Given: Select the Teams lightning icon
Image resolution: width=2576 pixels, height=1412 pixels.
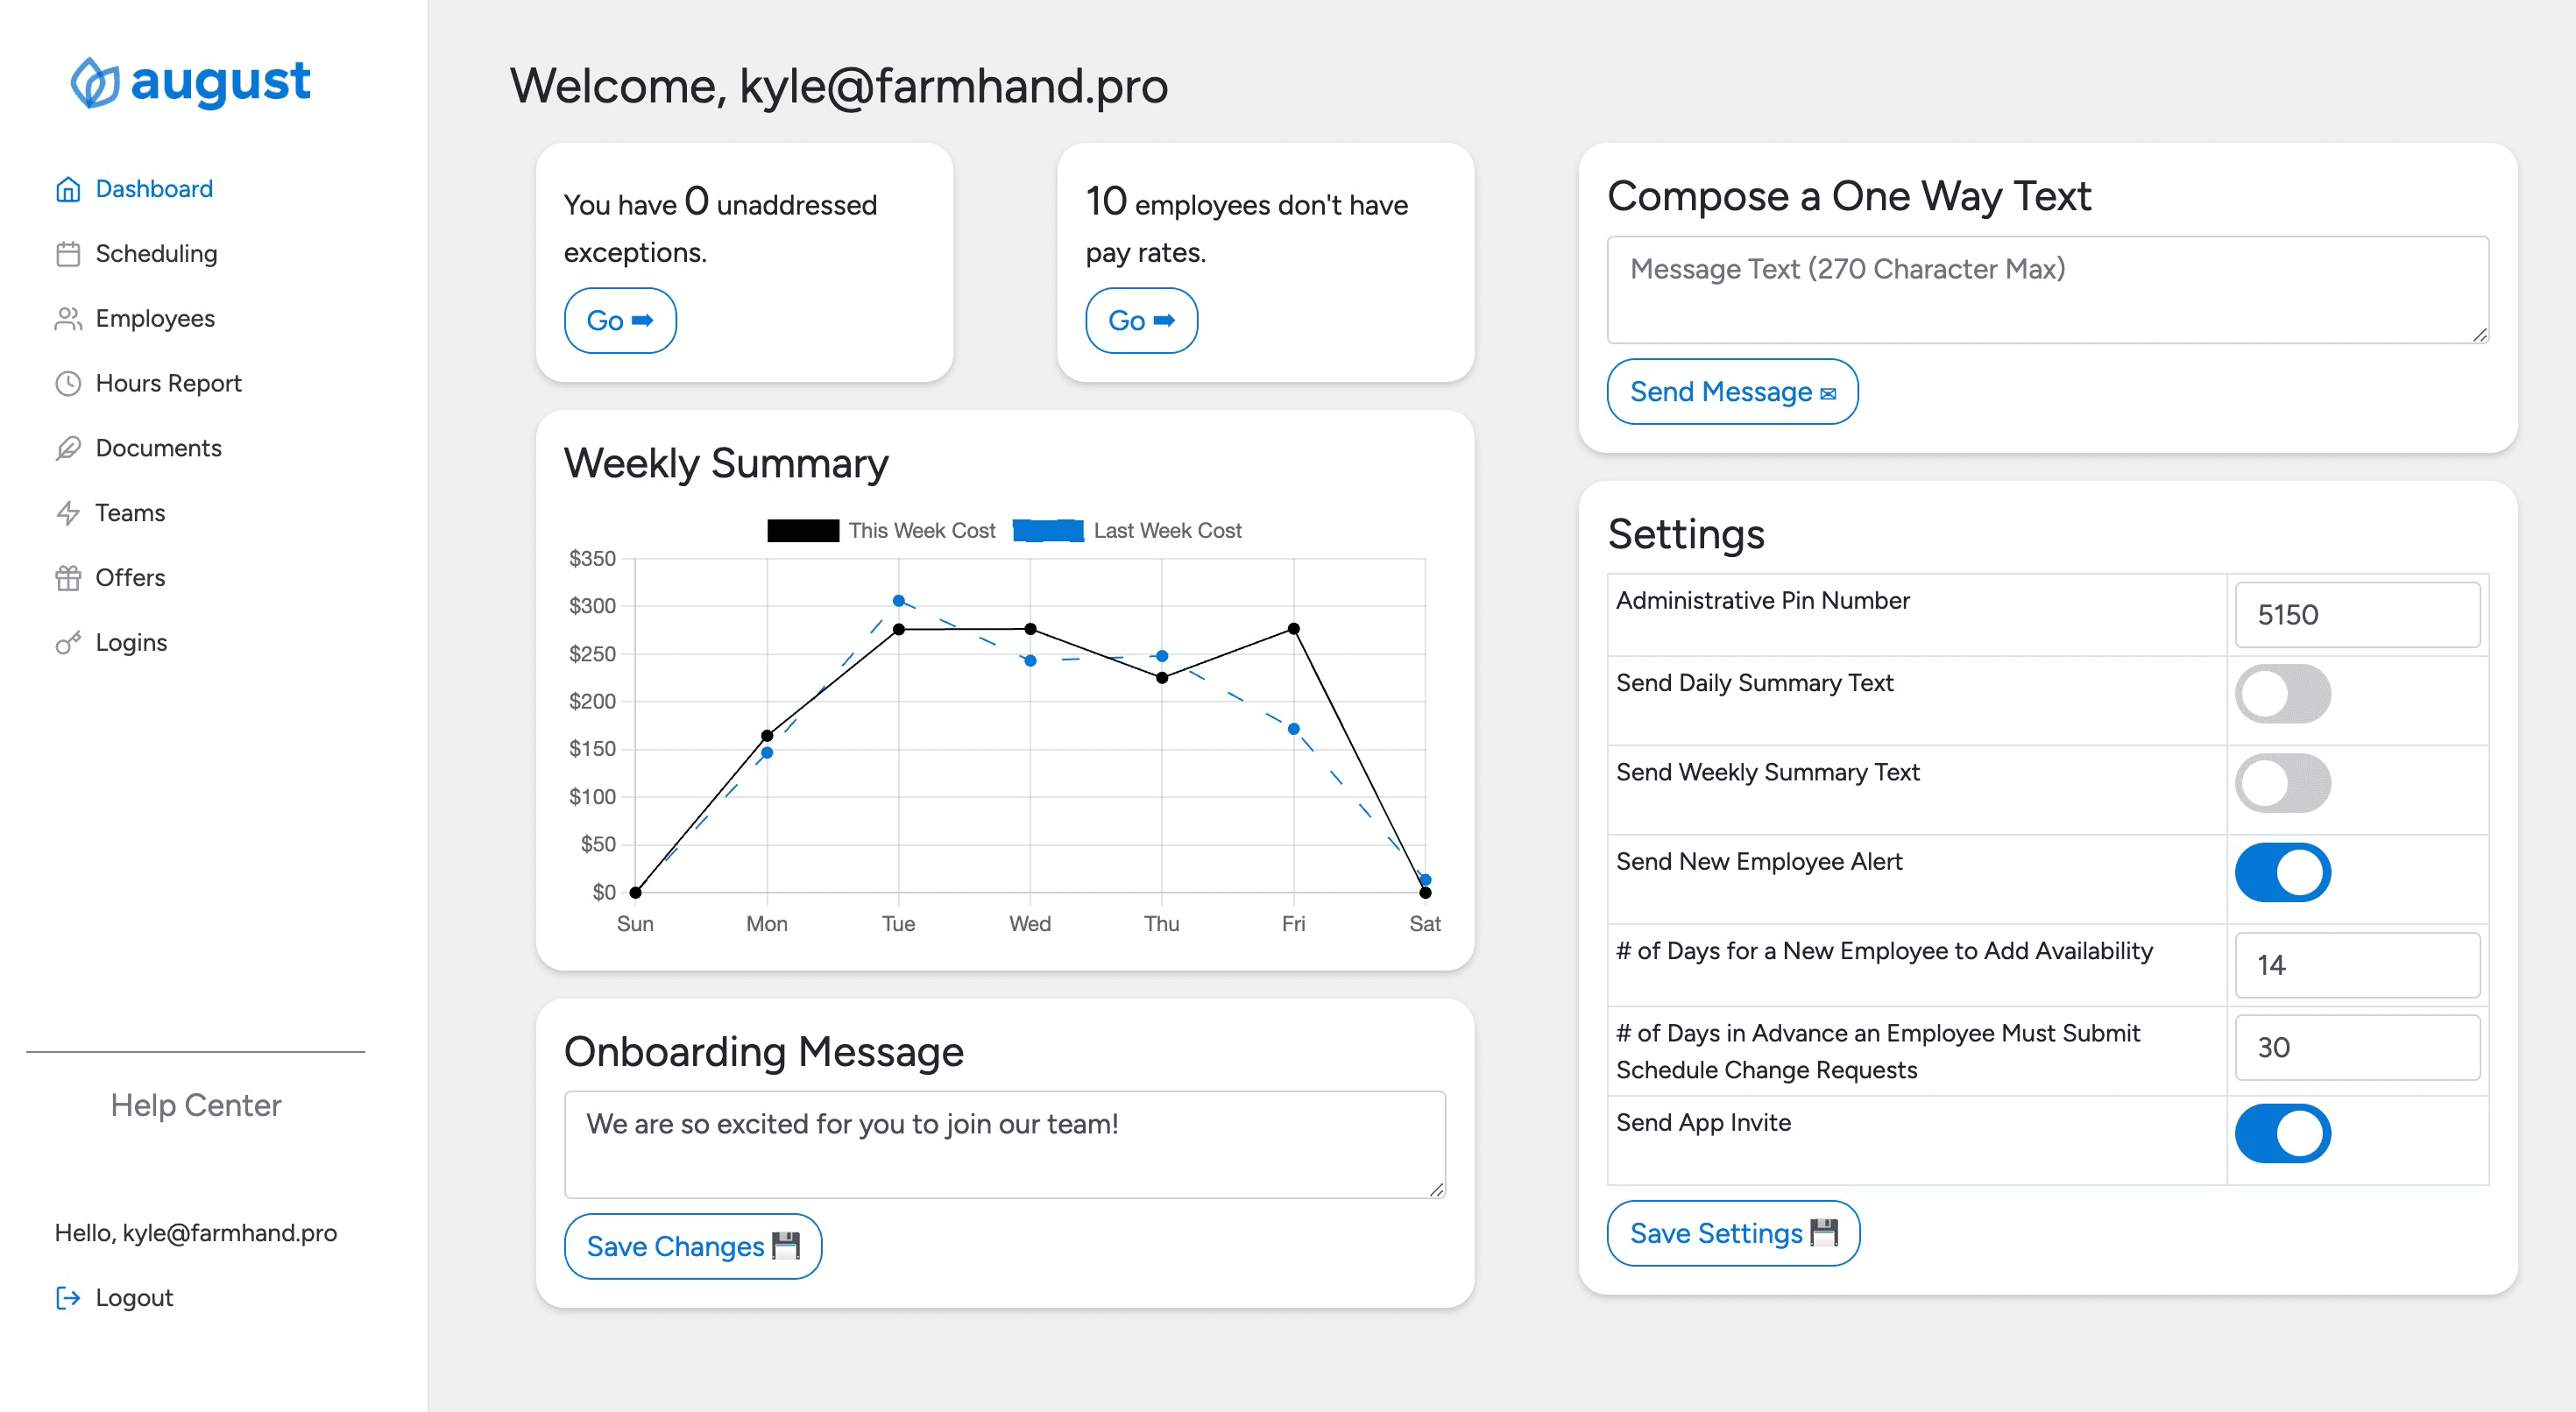Looking at the screenshot, I should pyautogui.click(x=67, y=512).
